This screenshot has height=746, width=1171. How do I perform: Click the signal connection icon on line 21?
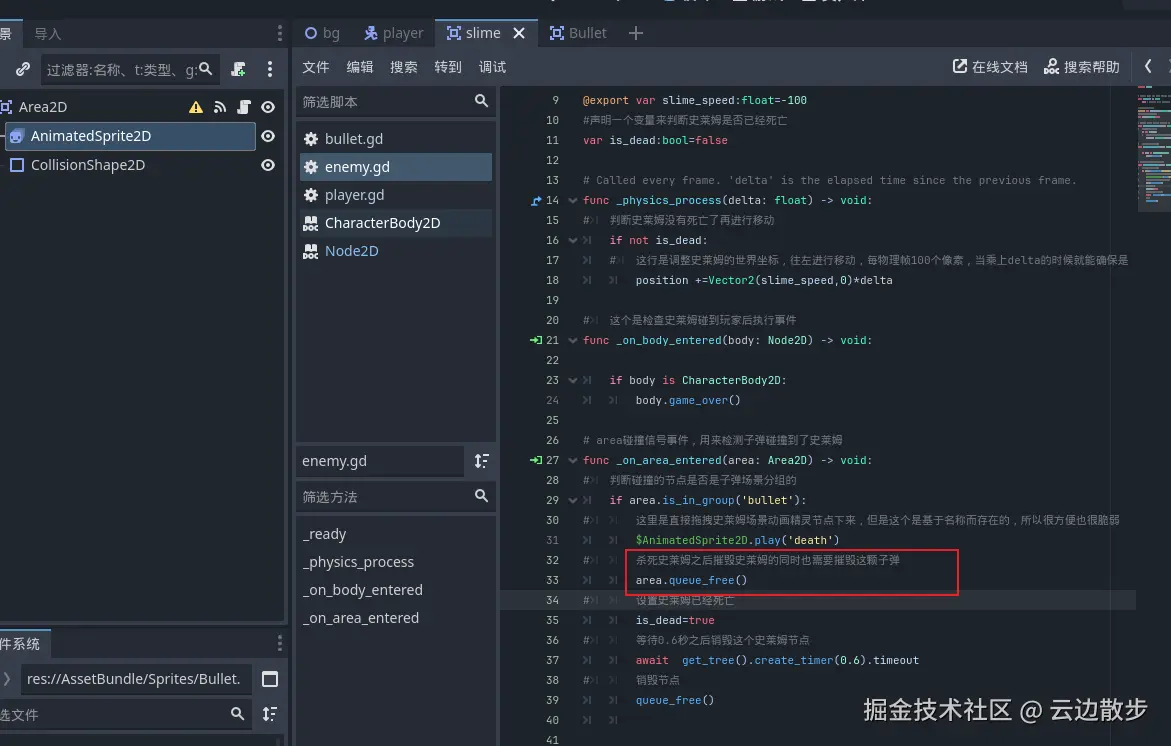(x=535, y=341)
